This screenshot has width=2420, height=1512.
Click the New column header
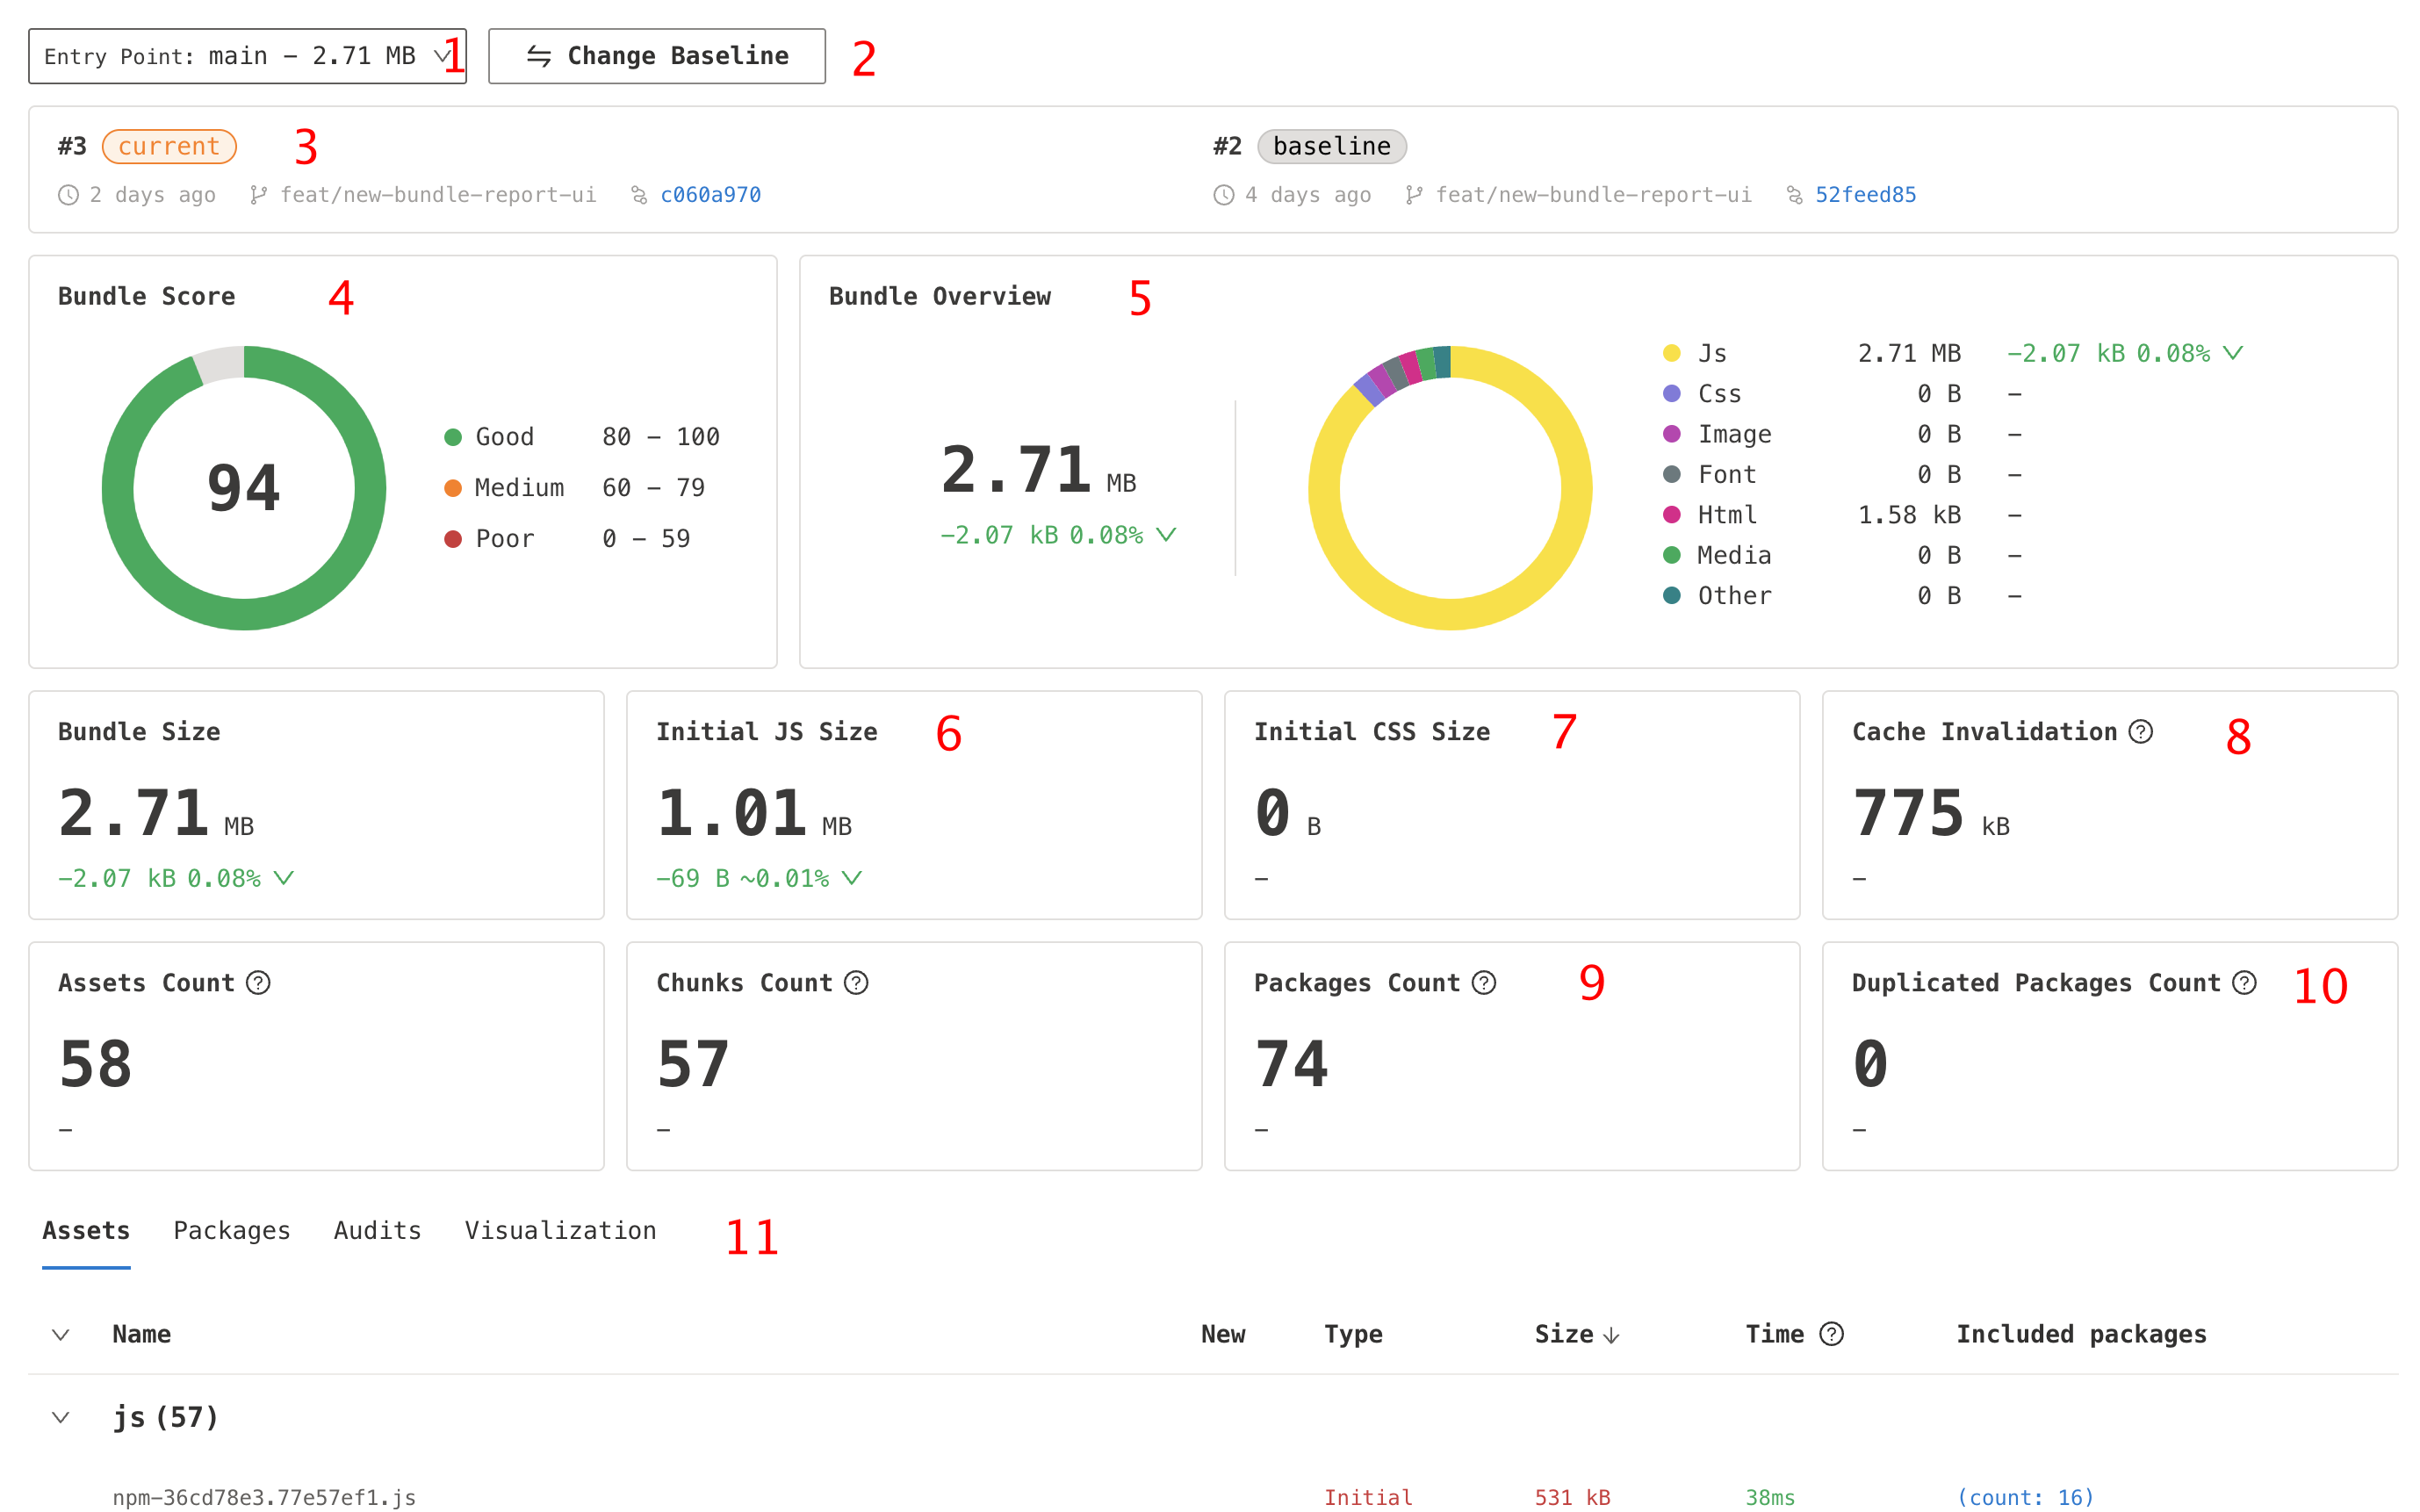coord(1223,1334)
